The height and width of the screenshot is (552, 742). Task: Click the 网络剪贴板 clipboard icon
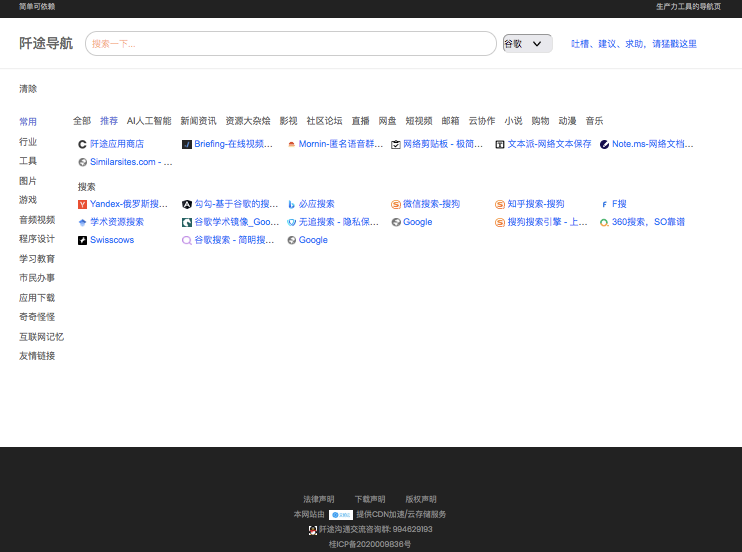[396, 144]
